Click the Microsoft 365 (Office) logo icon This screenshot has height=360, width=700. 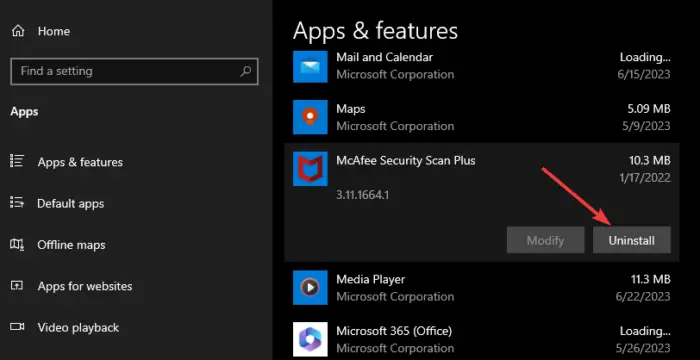click(310, 339)
